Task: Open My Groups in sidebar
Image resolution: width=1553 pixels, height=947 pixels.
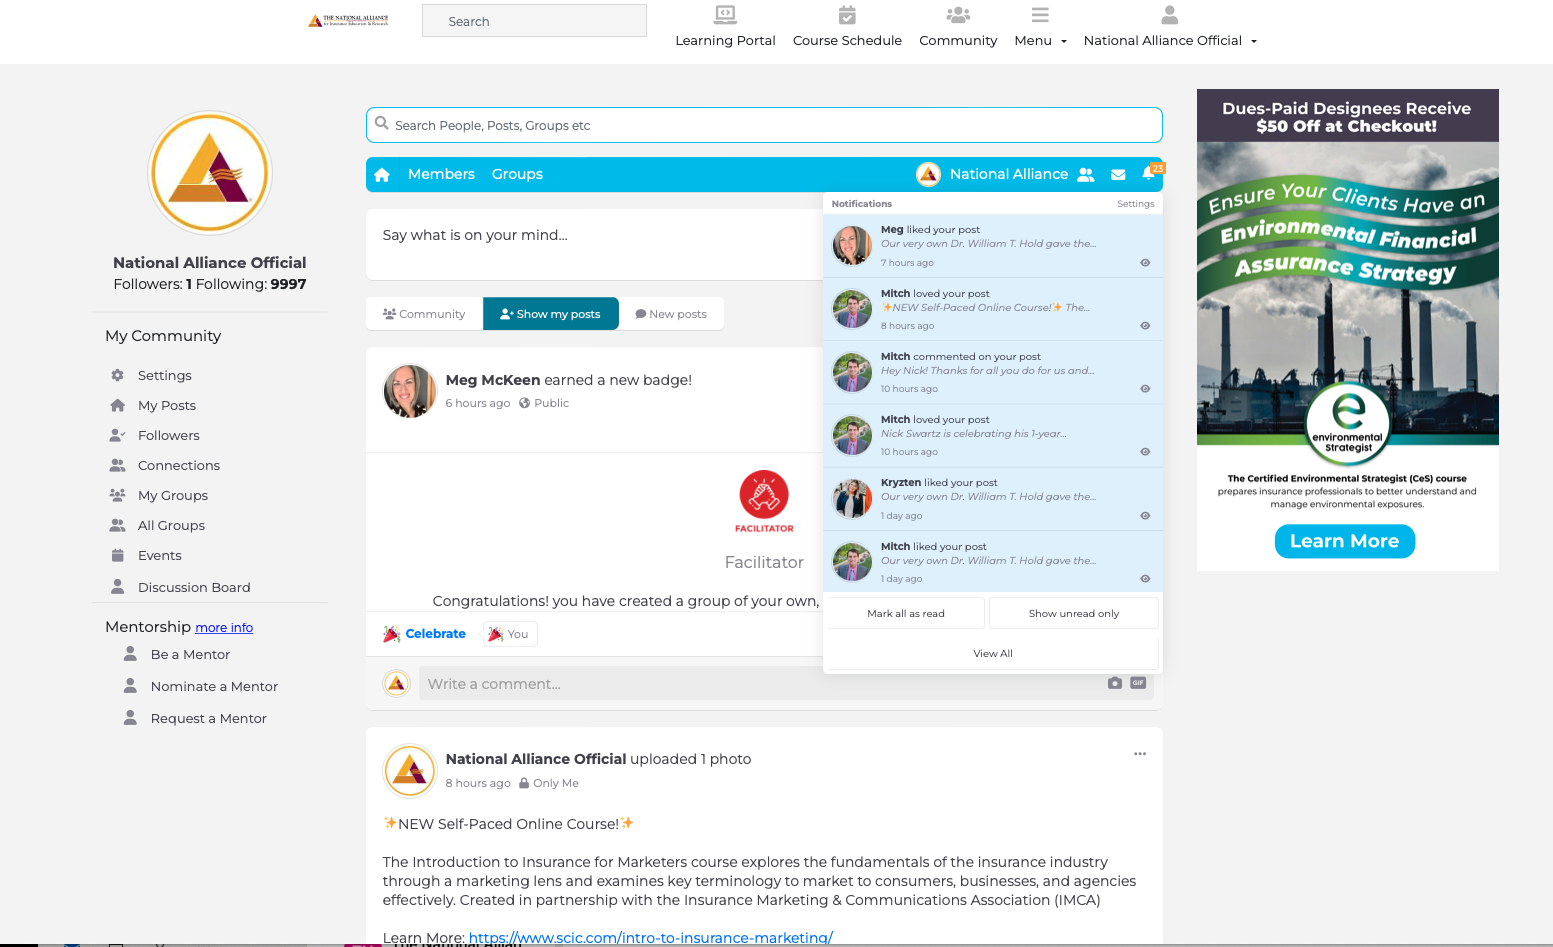Action: pos(172,495)
